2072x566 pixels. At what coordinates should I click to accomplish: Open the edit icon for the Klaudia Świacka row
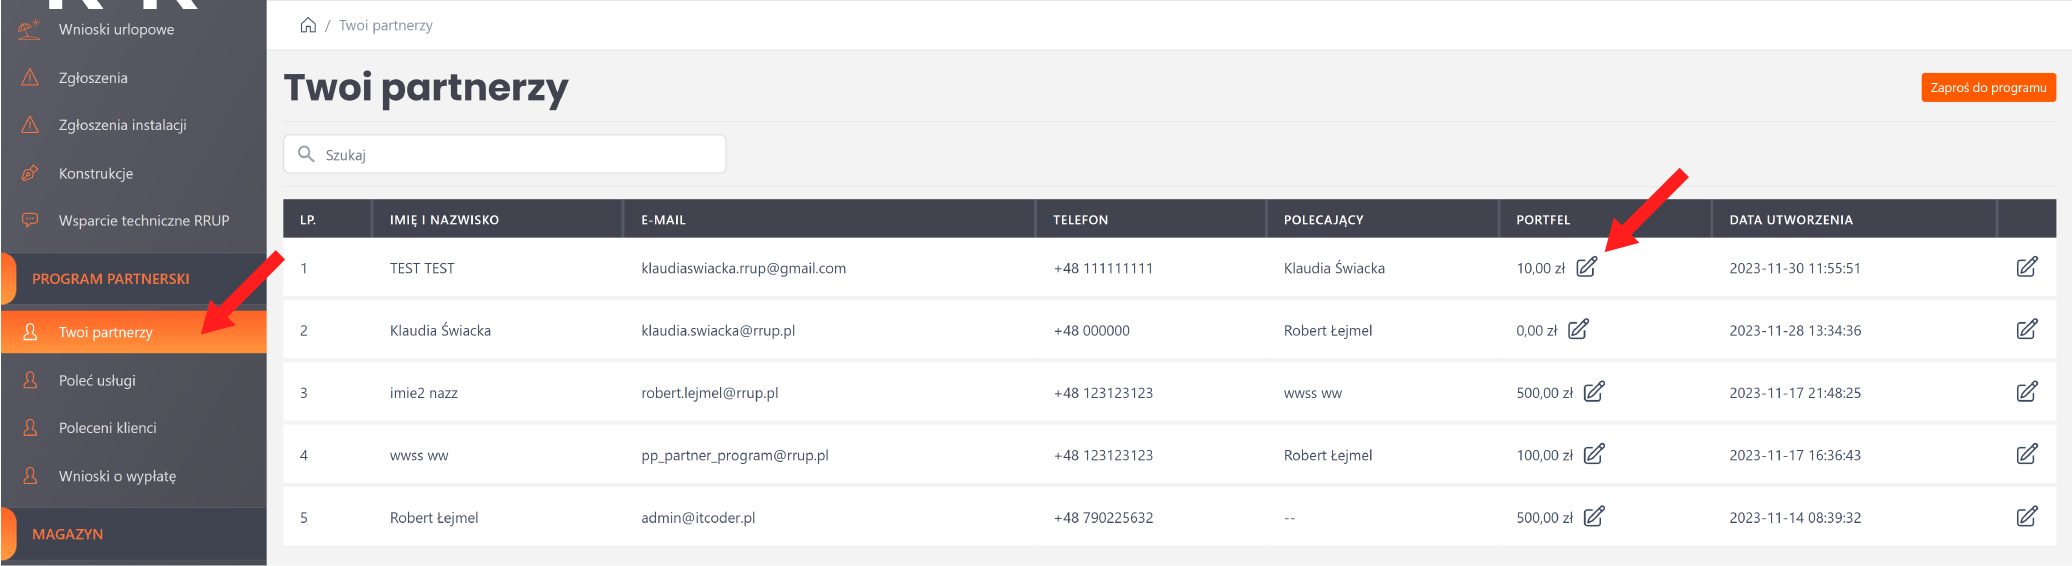(2026, 330)
